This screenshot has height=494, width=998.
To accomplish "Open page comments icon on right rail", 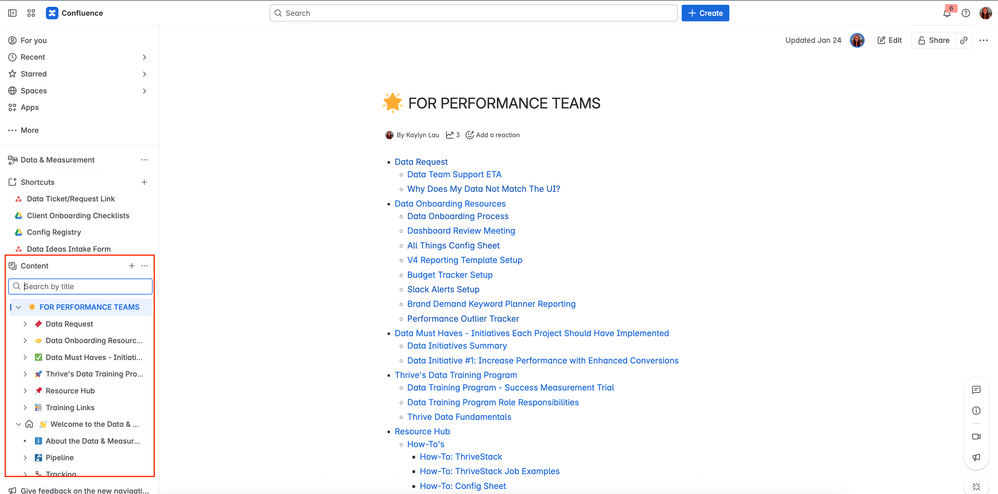I will pyautogui.click(x=976, y=390).
